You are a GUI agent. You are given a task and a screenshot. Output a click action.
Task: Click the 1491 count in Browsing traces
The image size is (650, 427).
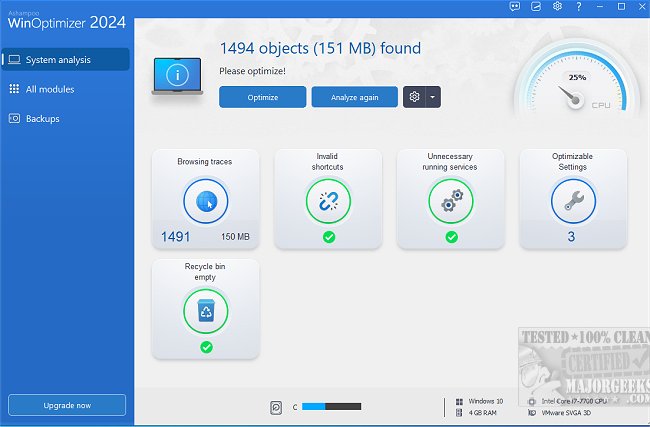click(175, 237)
